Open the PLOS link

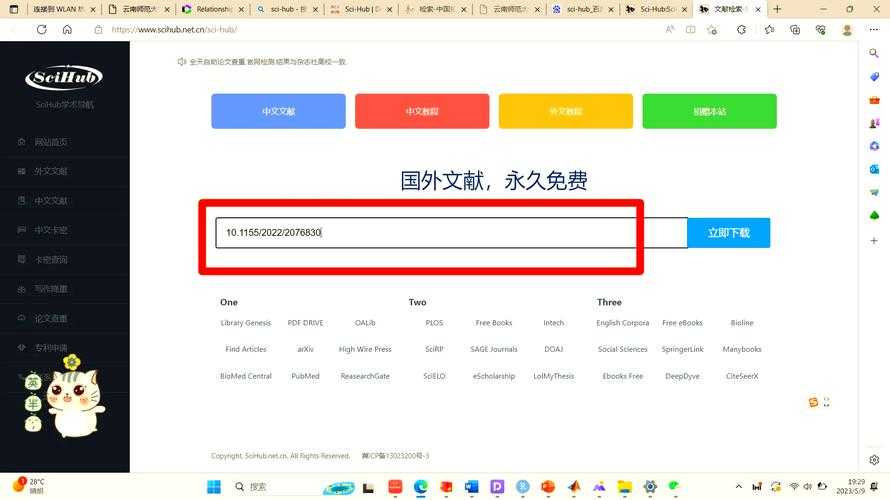pos(434,323)
